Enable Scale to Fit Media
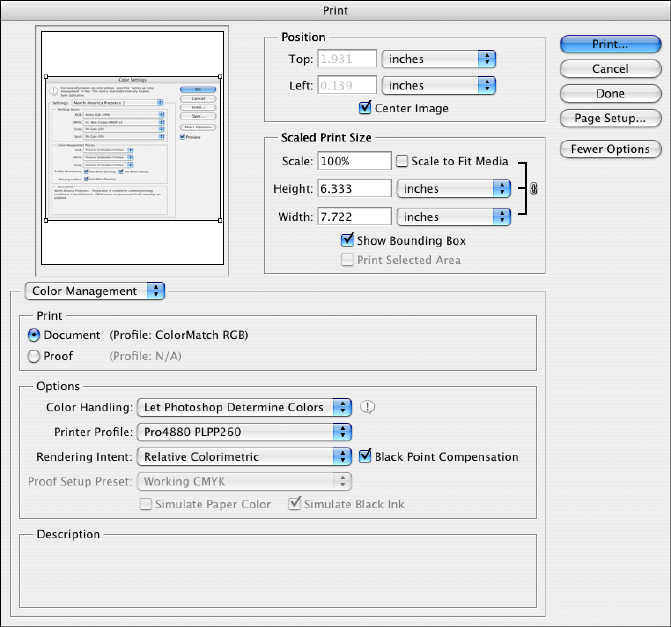The image size is (671, 627). pos(402,161)
